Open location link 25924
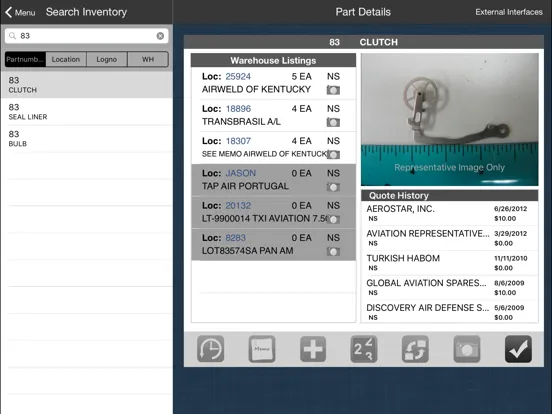552x414 pixels. (238, 76)
